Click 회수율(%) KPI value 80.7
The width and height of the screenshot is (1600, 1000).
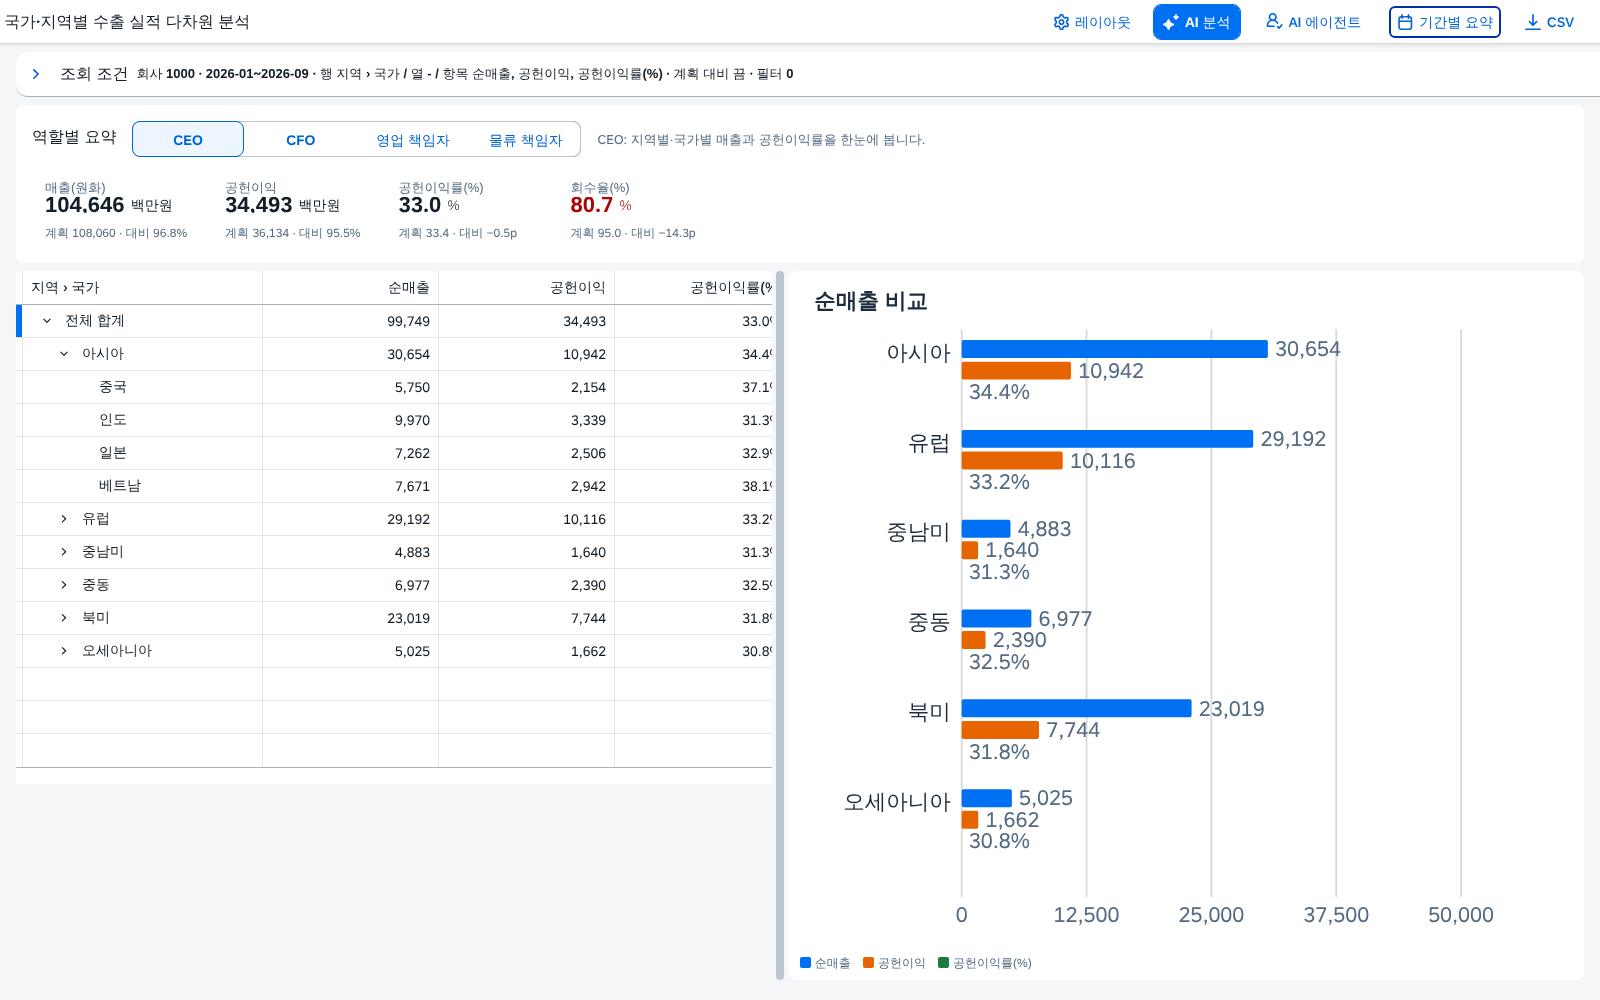(591, 205)
